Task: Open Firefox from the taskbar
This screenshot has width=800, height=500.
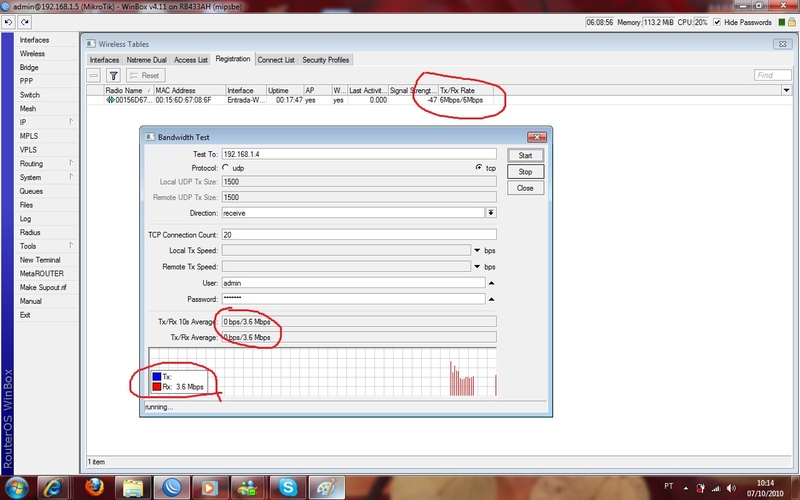Action: point(94,487)
